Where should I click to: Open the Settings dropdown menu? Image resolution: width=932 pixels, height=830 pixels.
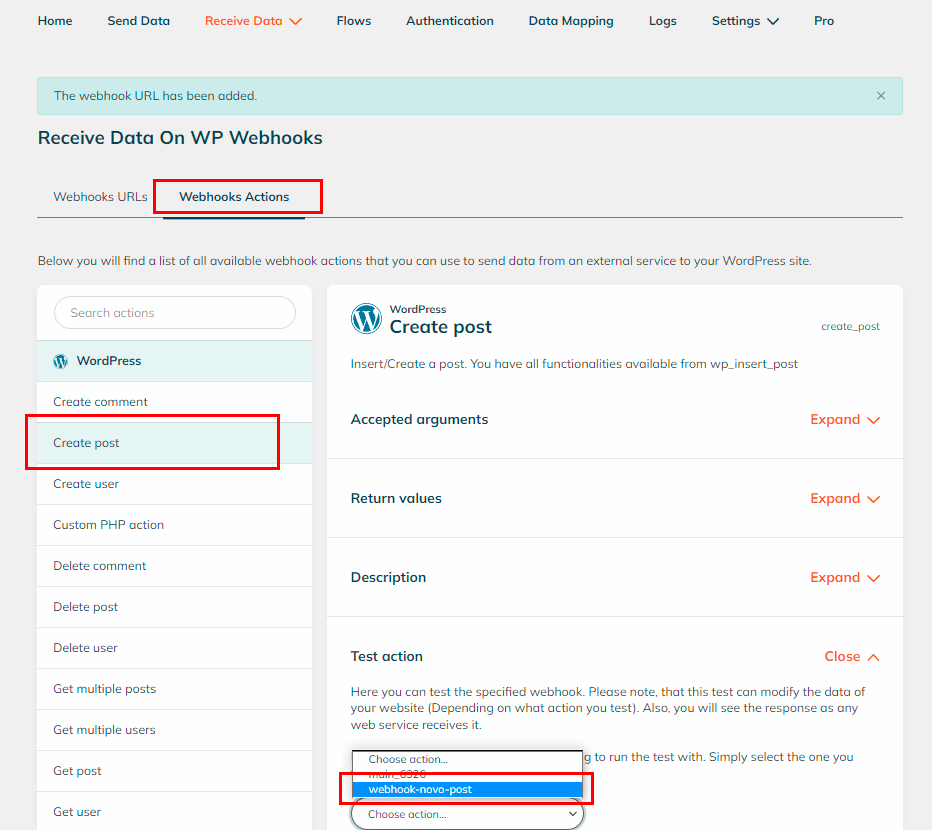coord(745,21)
